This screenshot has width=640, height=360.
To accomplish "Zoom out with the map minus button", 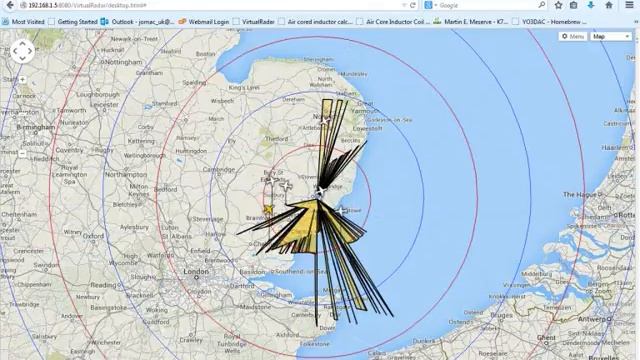I will click(x=22, y=153).
